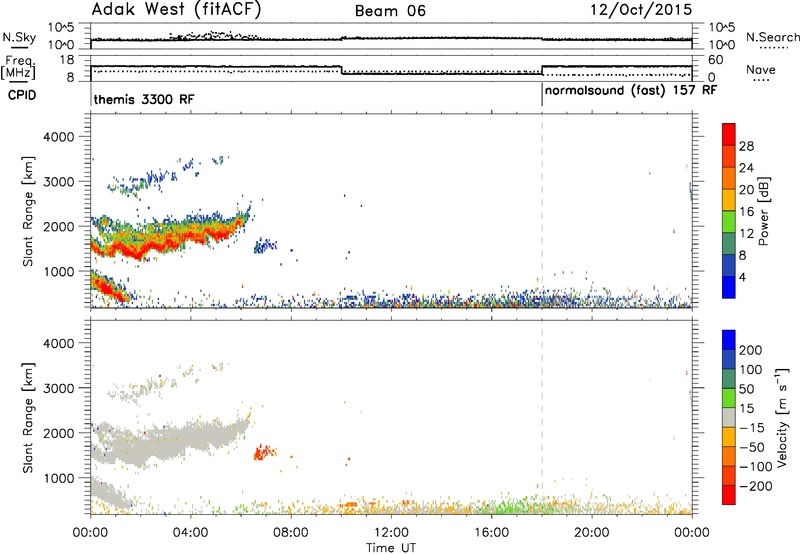Click the blue swatch at power colorbar bottom
This screenshot has height=554, width=800.
[729, 287]
